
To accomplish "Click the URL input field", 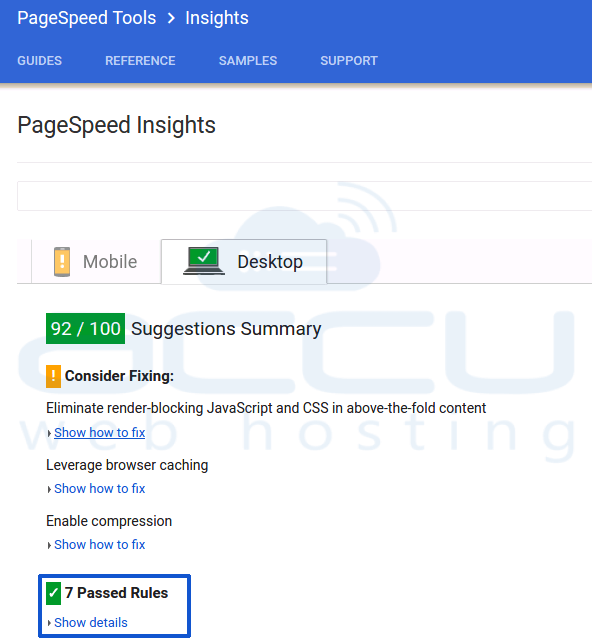I will pyautogui.click(x=304, y=196).
